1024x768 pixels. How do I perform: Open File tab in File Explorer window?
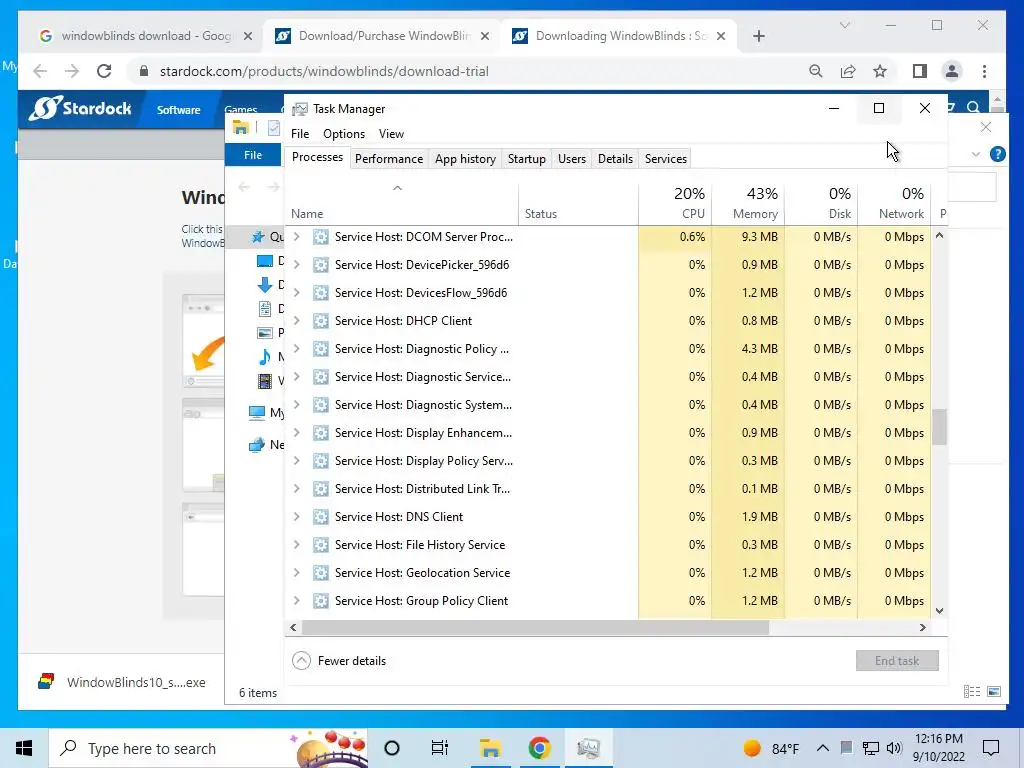253,155
